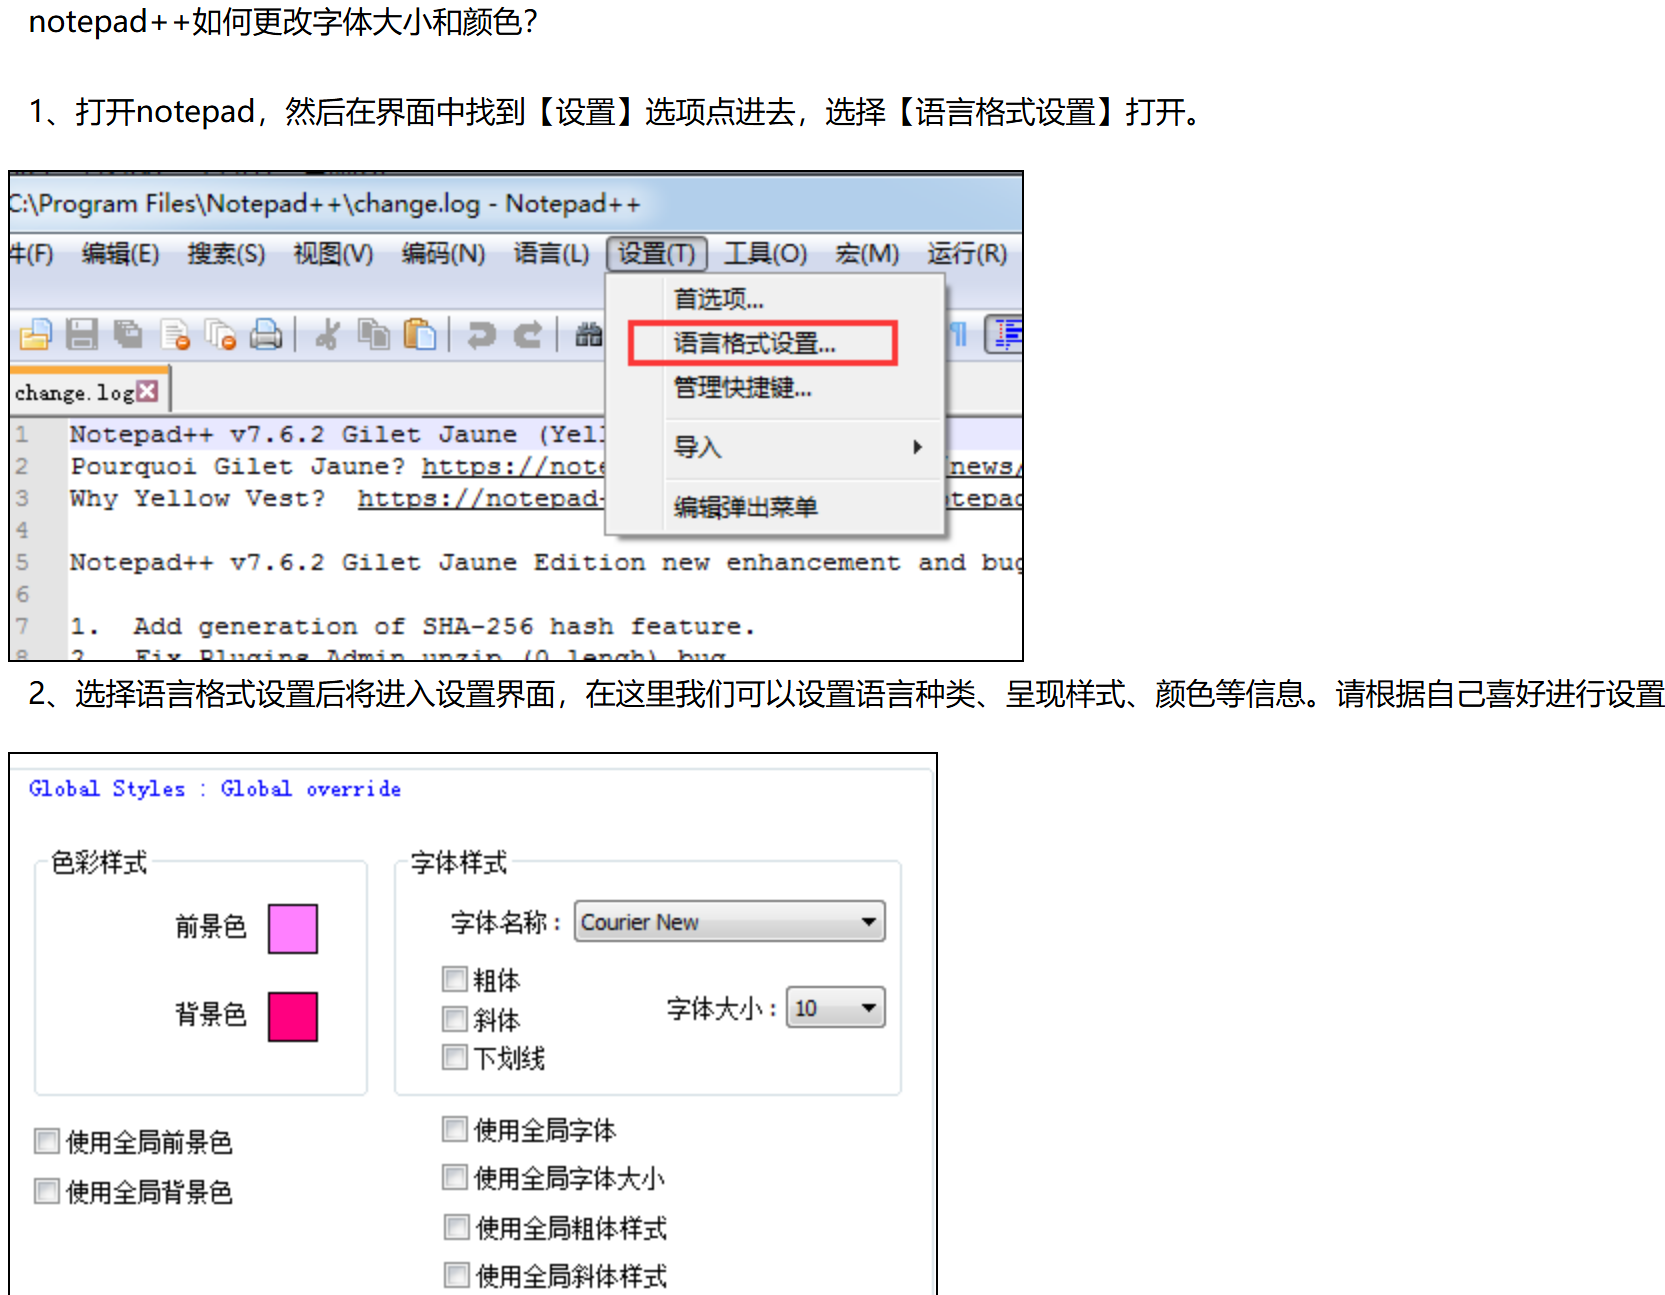Open the 运行(R) menu
The width and height of the screenshot is (1665, 1295).
pyautogui.click(x=967, y=254)
